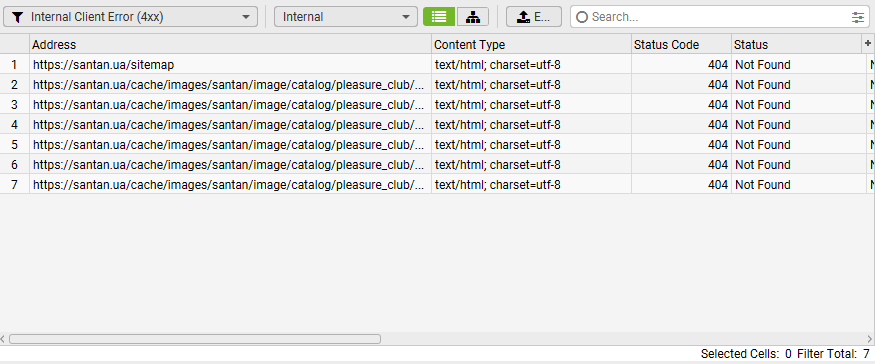Focus the Search input field
875x364 pixels.
720,17
